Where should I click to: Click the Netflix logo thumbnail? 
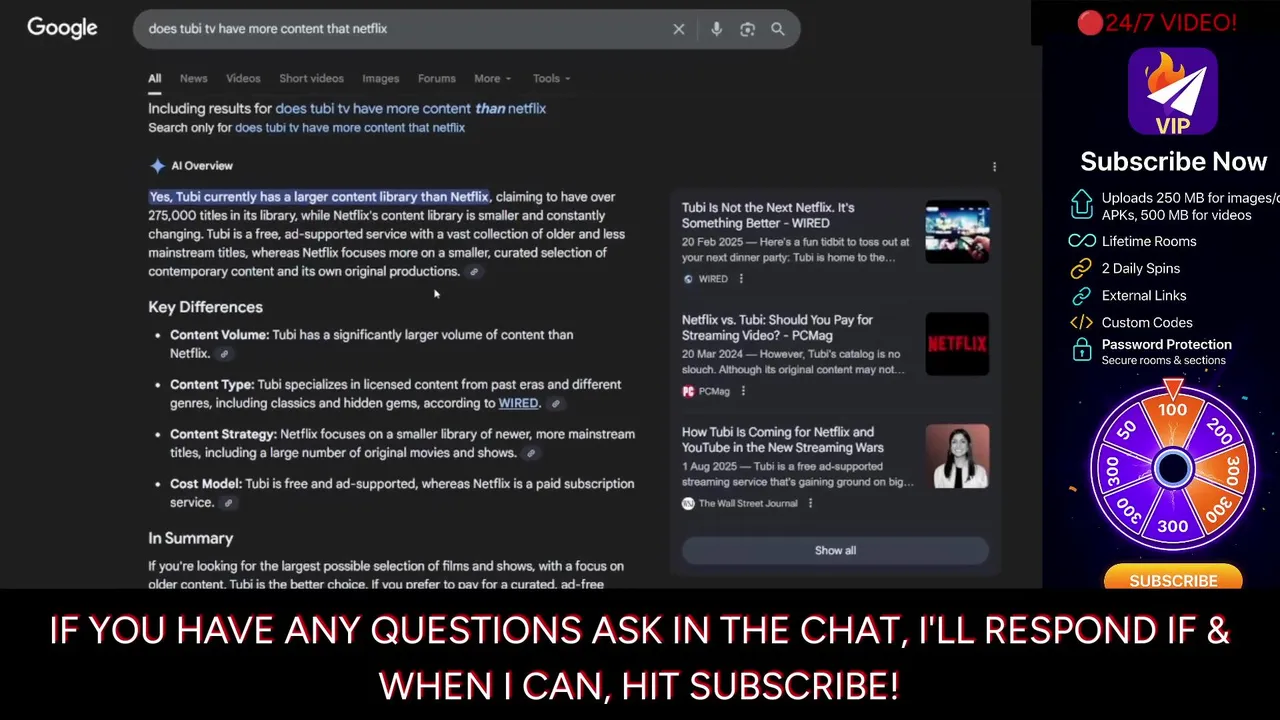(x=957, y=344)
